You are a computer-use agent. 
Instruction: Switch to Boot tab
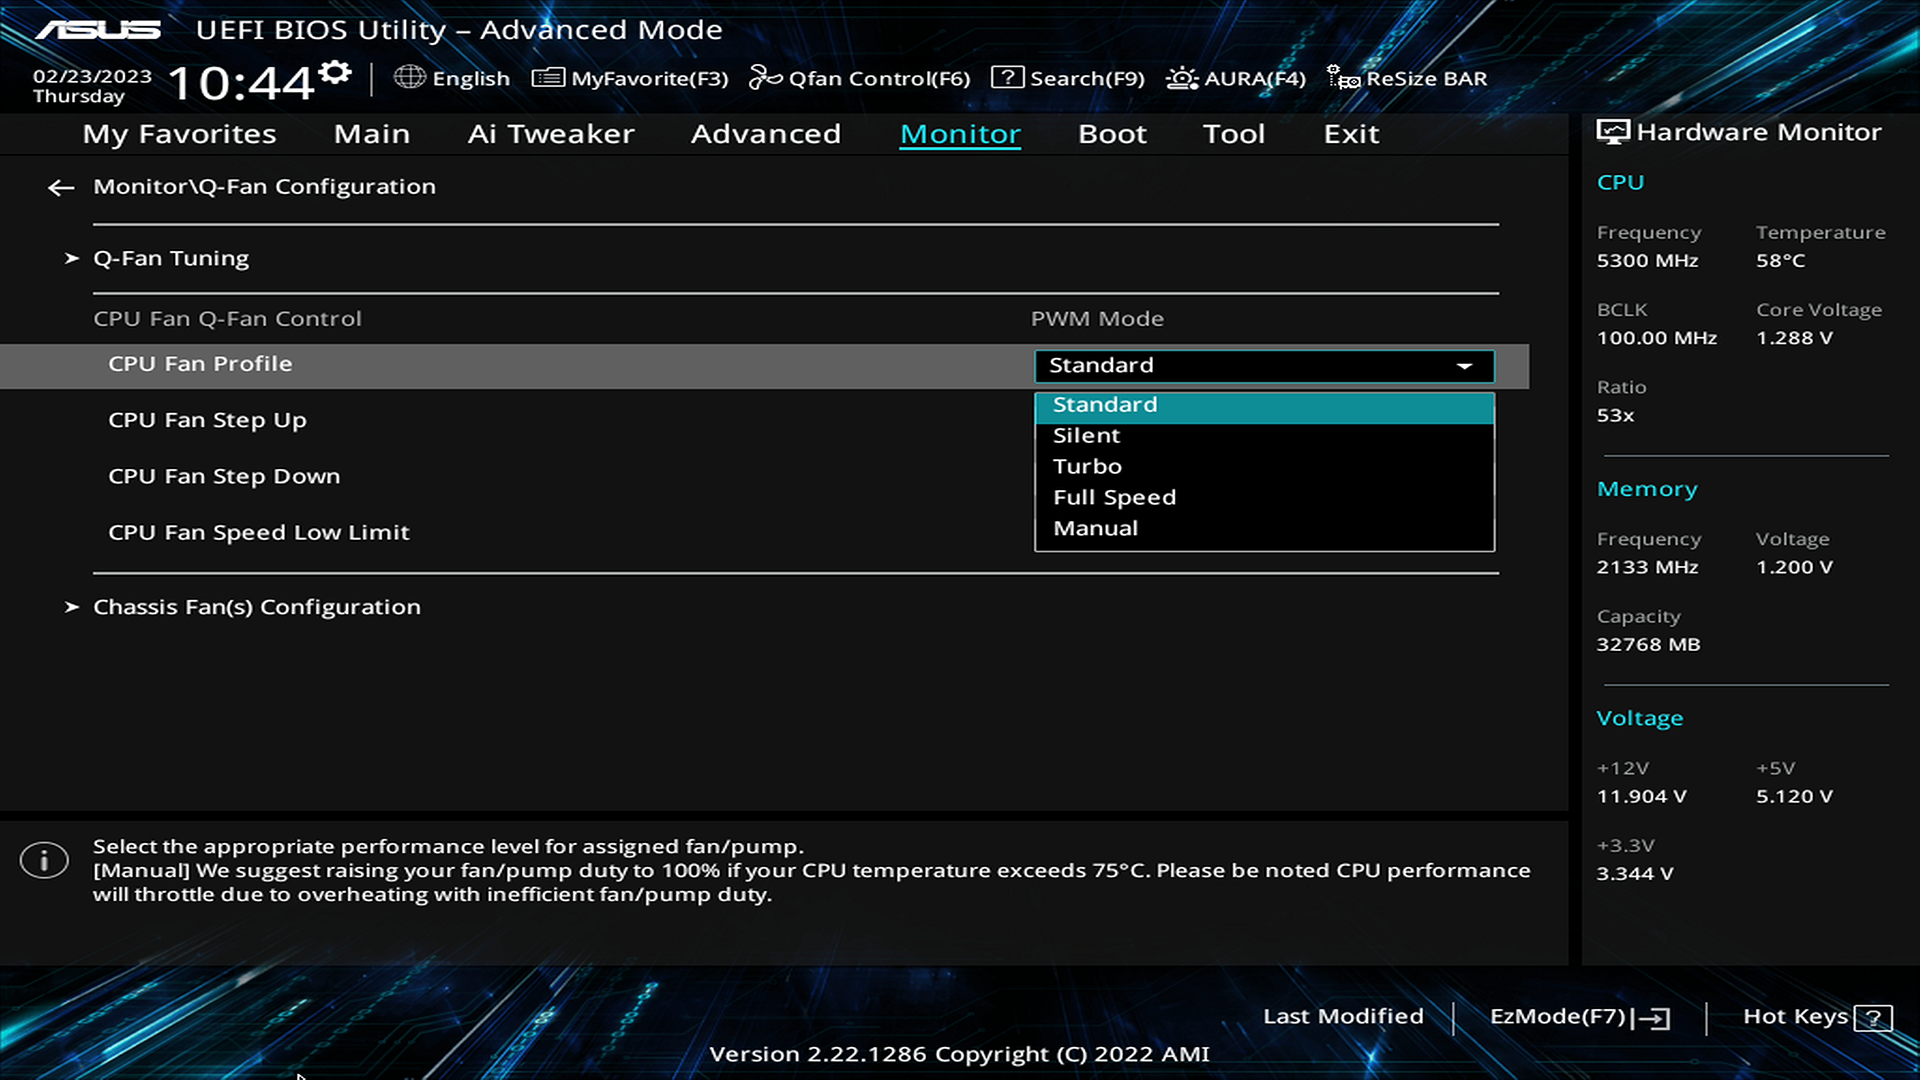1112,134
